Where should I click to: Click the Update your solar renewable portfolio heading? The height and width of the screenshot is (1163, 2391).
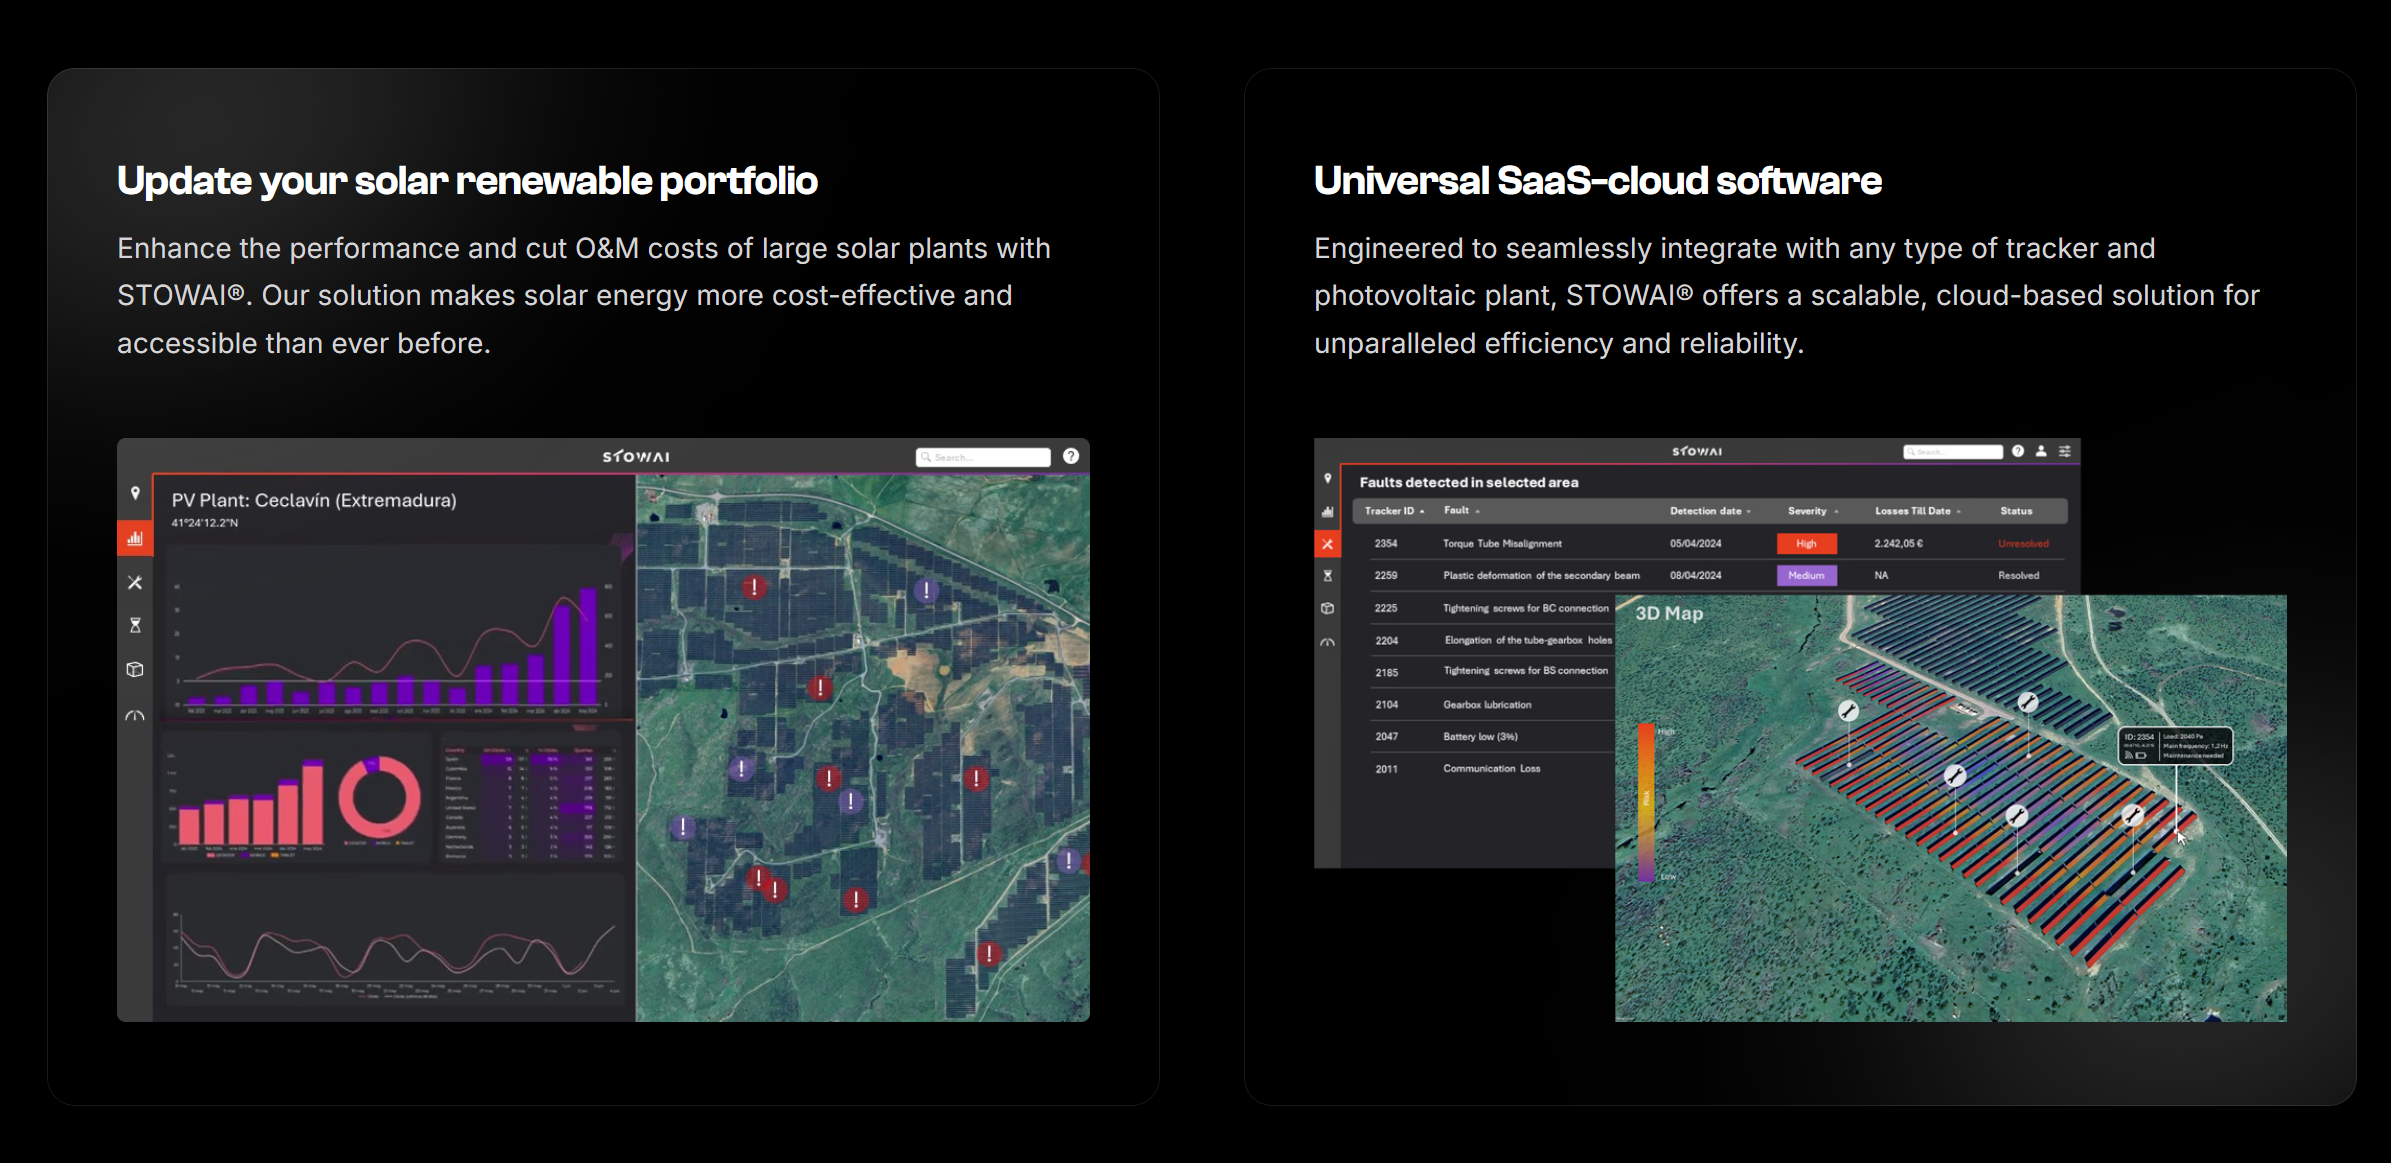(x=467, y=181)
